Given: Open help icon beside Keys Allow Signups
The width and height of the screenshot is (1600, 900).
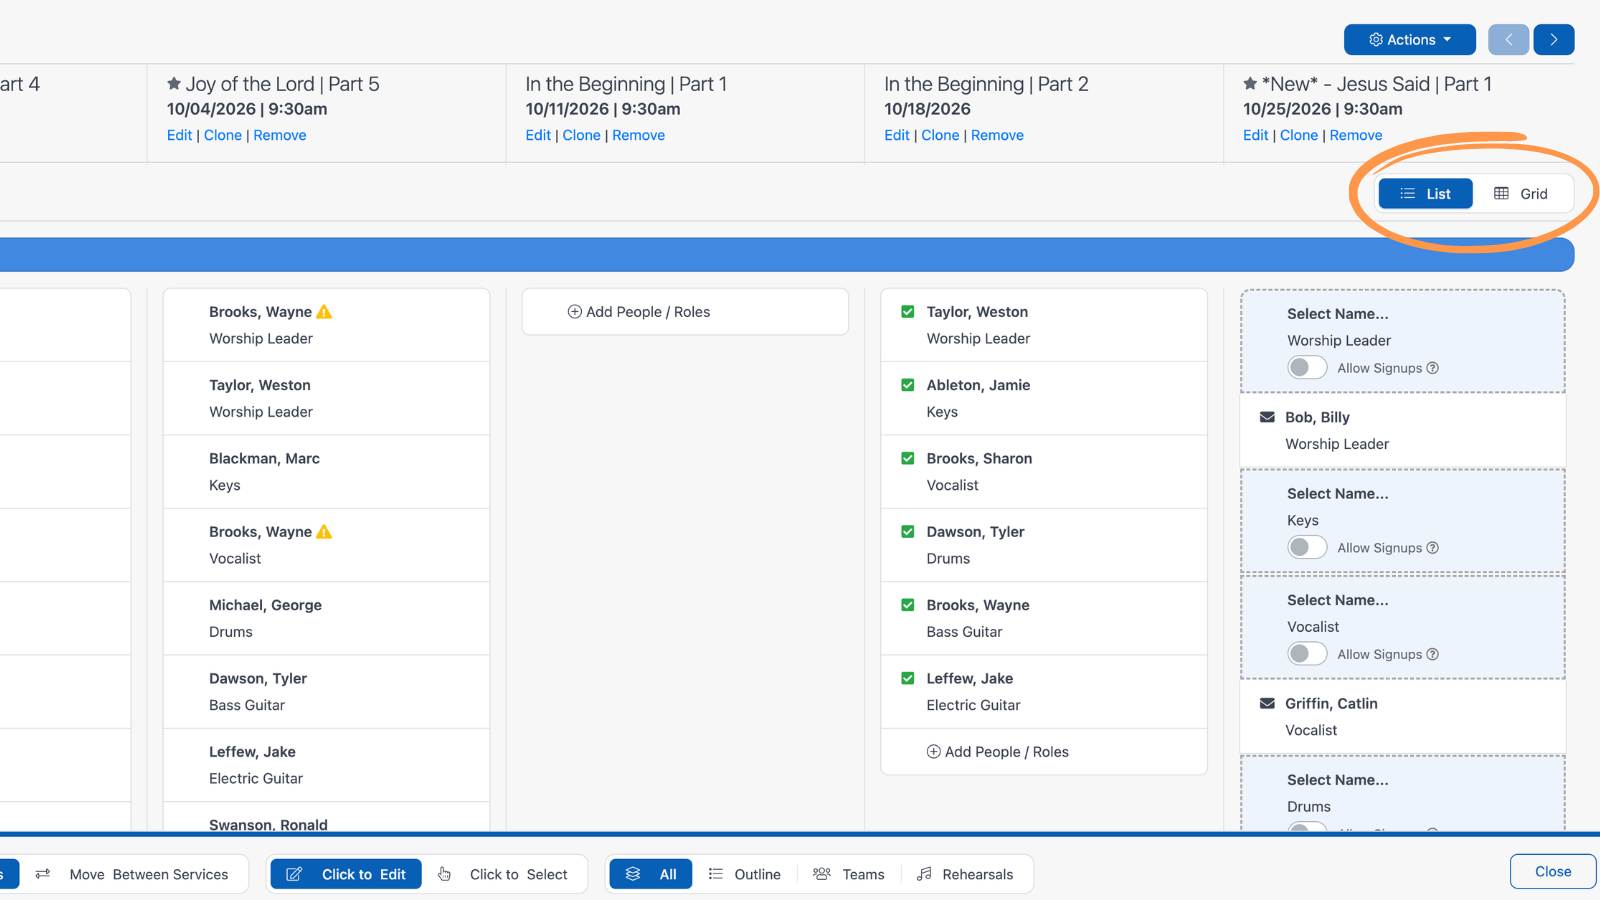Looking at the screenshot, I should click(x=1433, y=548).
